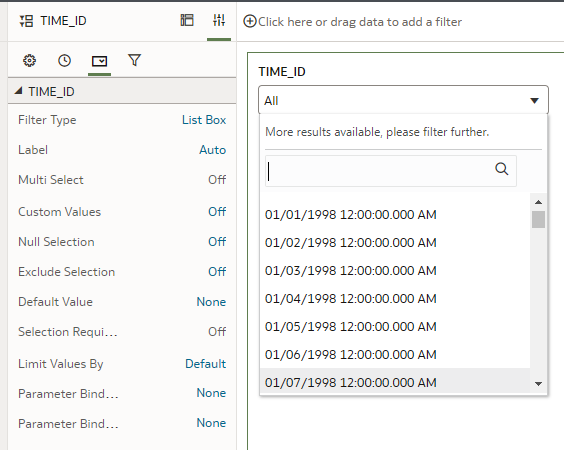Screen dimensions: 564x450
Task: Open the TIME_ID 'All' dropdown arrow
Action: coord(535,101)
